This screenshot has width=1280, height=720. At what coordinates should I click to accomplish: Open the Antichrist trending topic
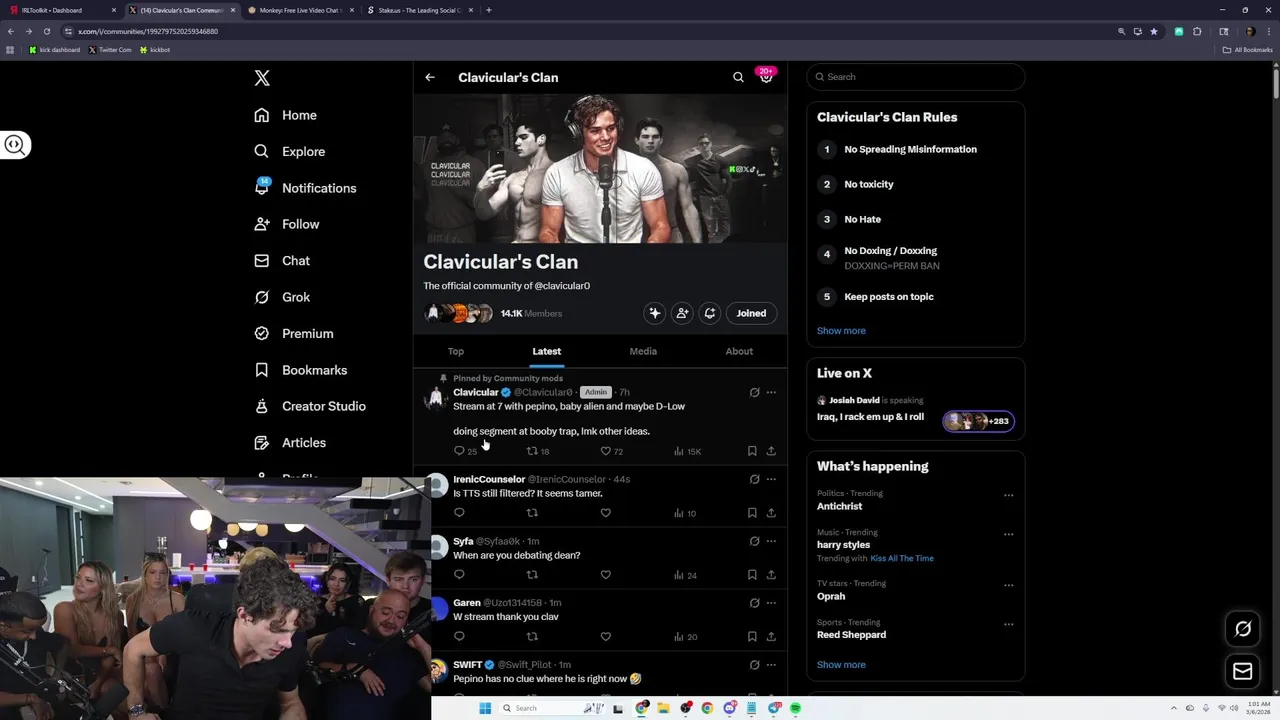(x=839, y=506)
